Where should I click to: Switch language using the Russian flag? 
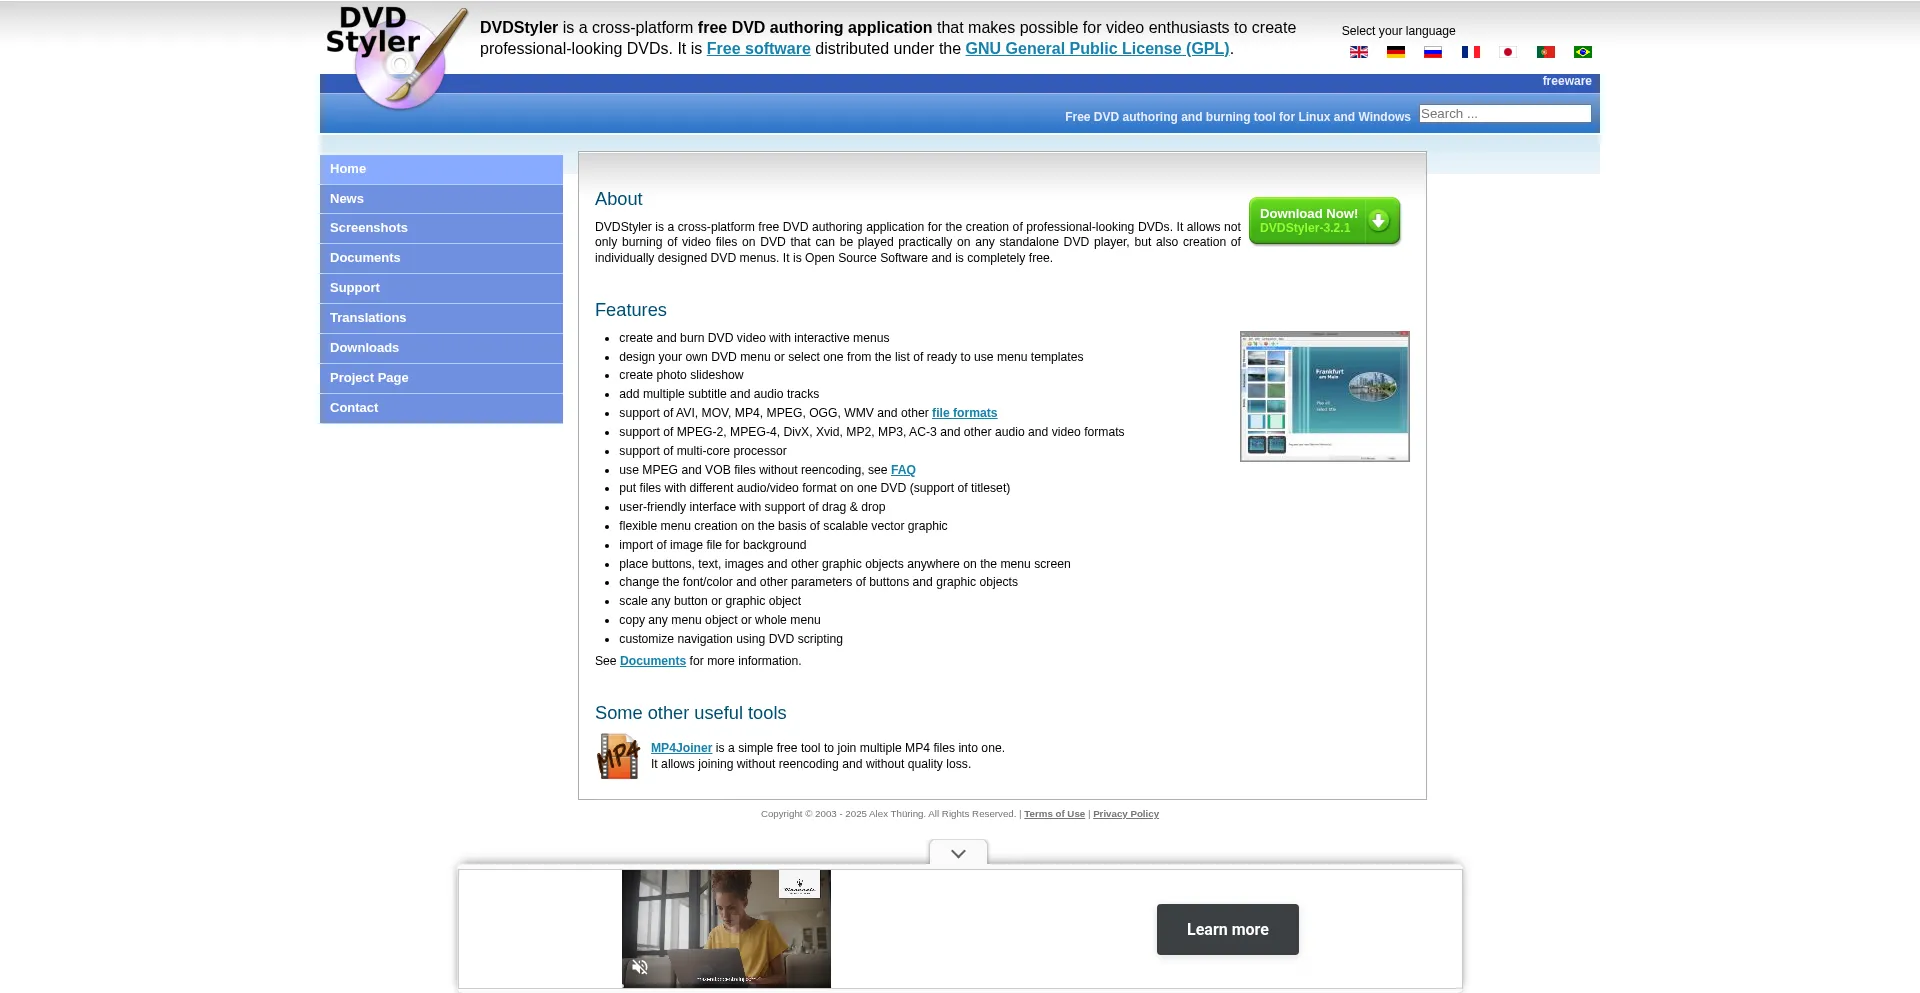pyautogui.click(x=1432, y=52)
